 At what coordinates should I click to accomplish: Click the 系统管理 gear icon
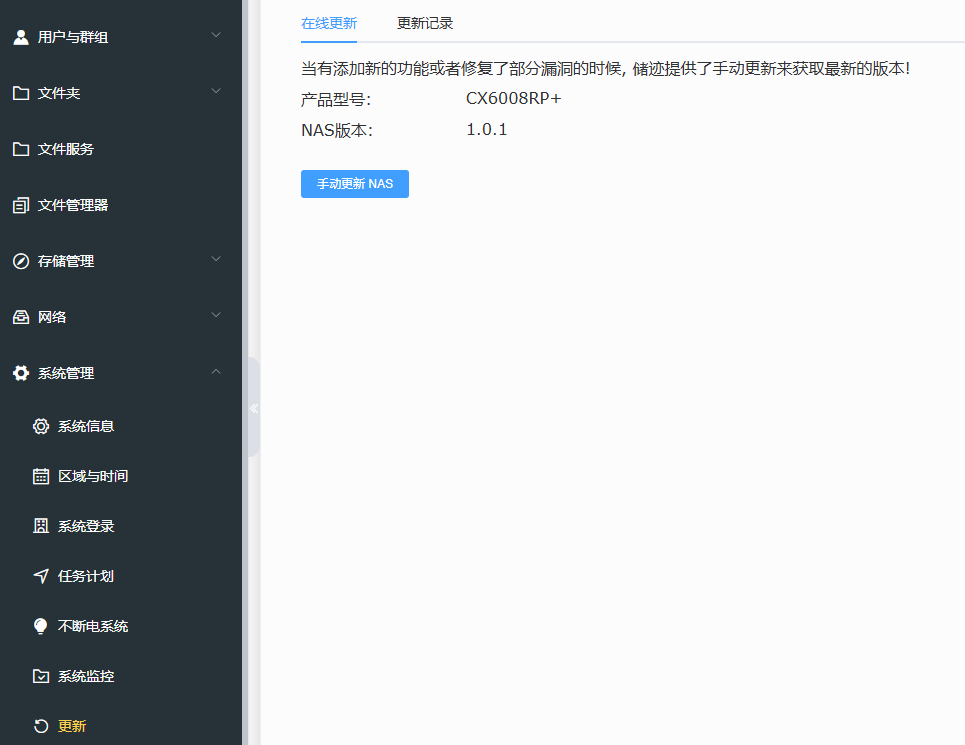[x=19, y=372]
